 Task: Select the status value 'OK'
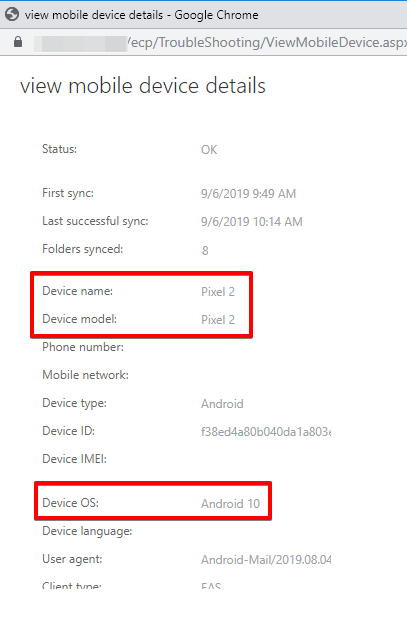click(209, 150)
